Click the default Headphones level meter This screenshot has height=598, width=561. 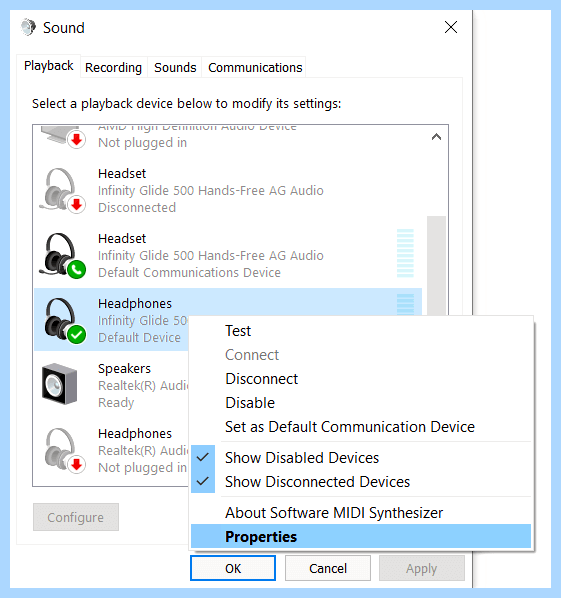(405, 304)
